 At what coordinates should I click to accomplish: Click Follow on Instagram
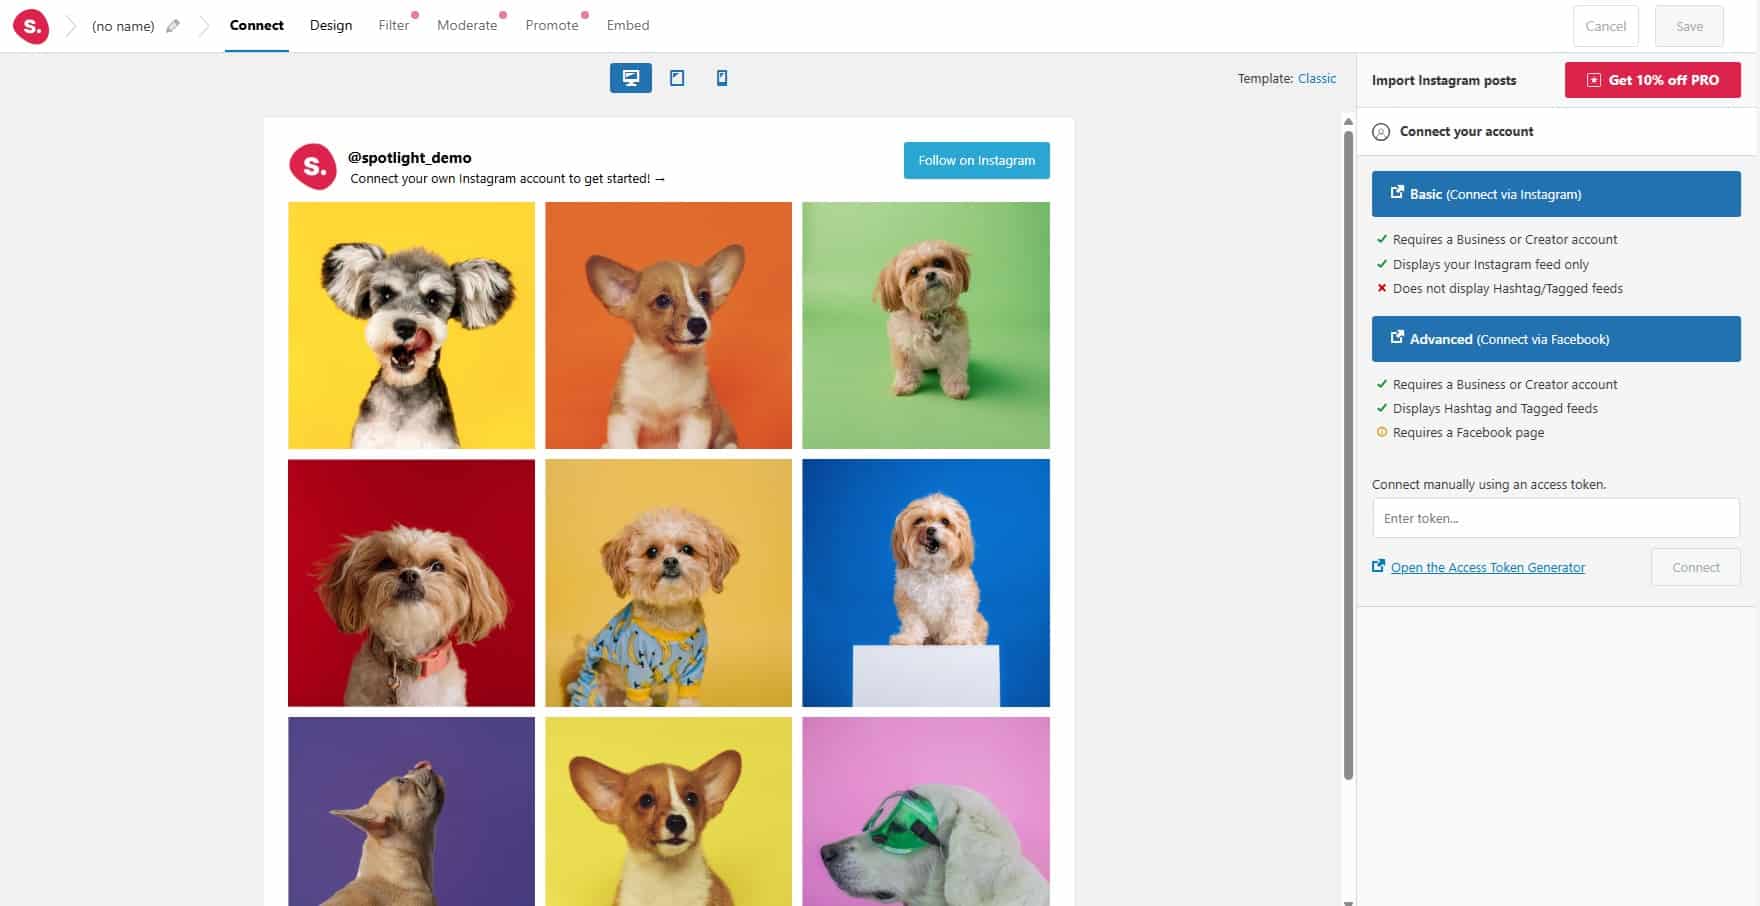click(x=976, y=160)
